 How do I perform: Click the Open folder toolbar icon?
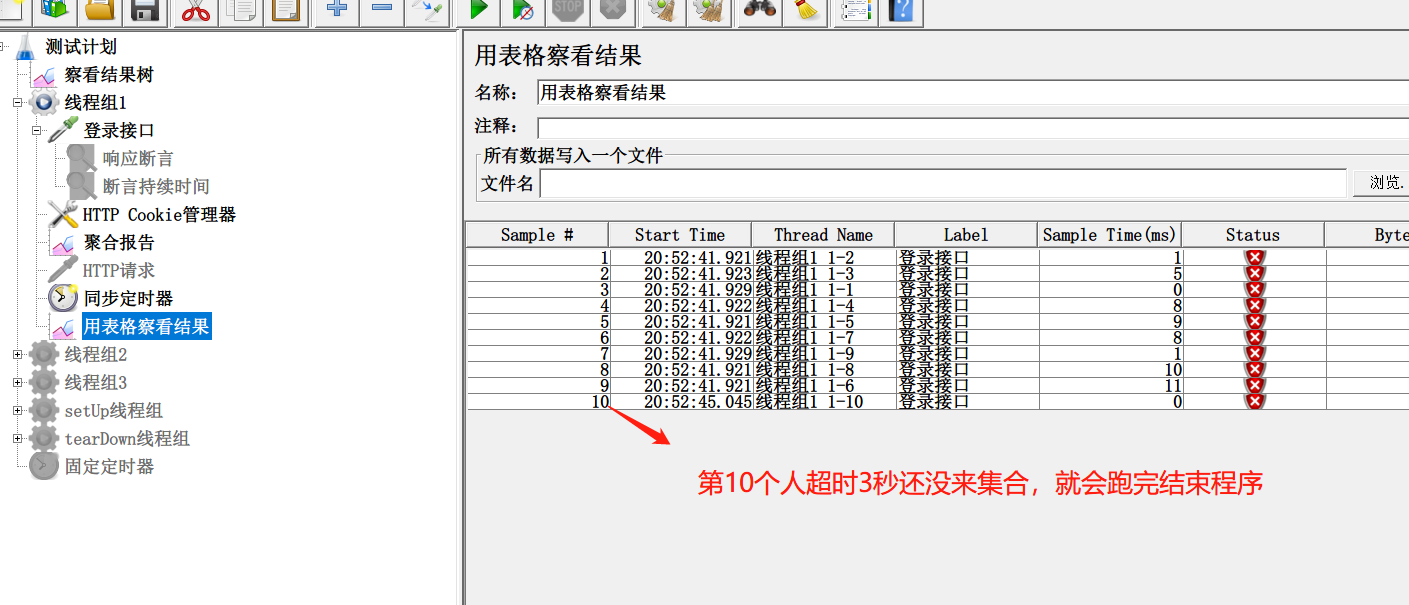pyautogui.click(x=99, y=11)
